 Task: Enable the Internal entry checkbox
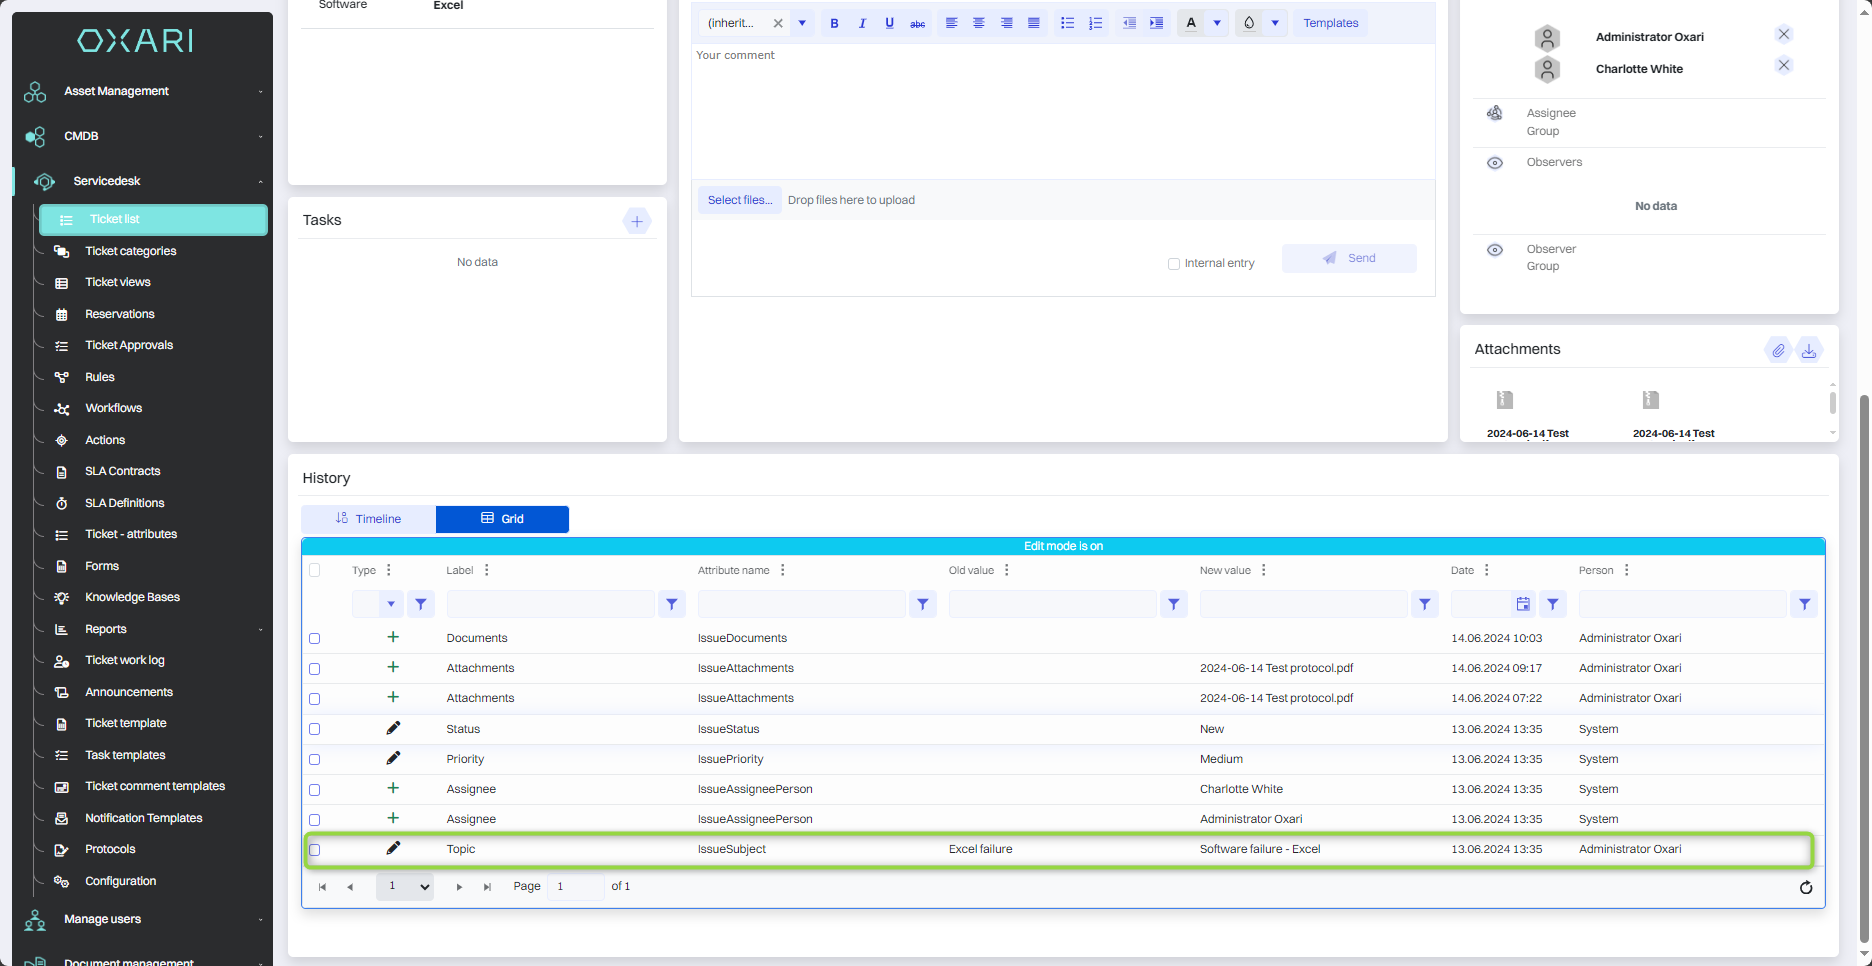coord(1174,264)
